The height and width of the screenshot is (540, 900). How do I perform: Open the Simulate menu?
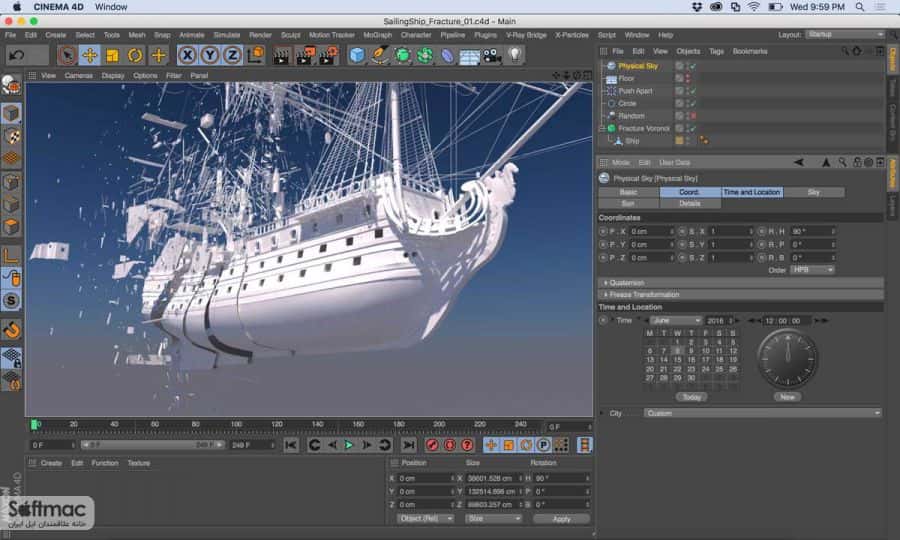(227, 35)
